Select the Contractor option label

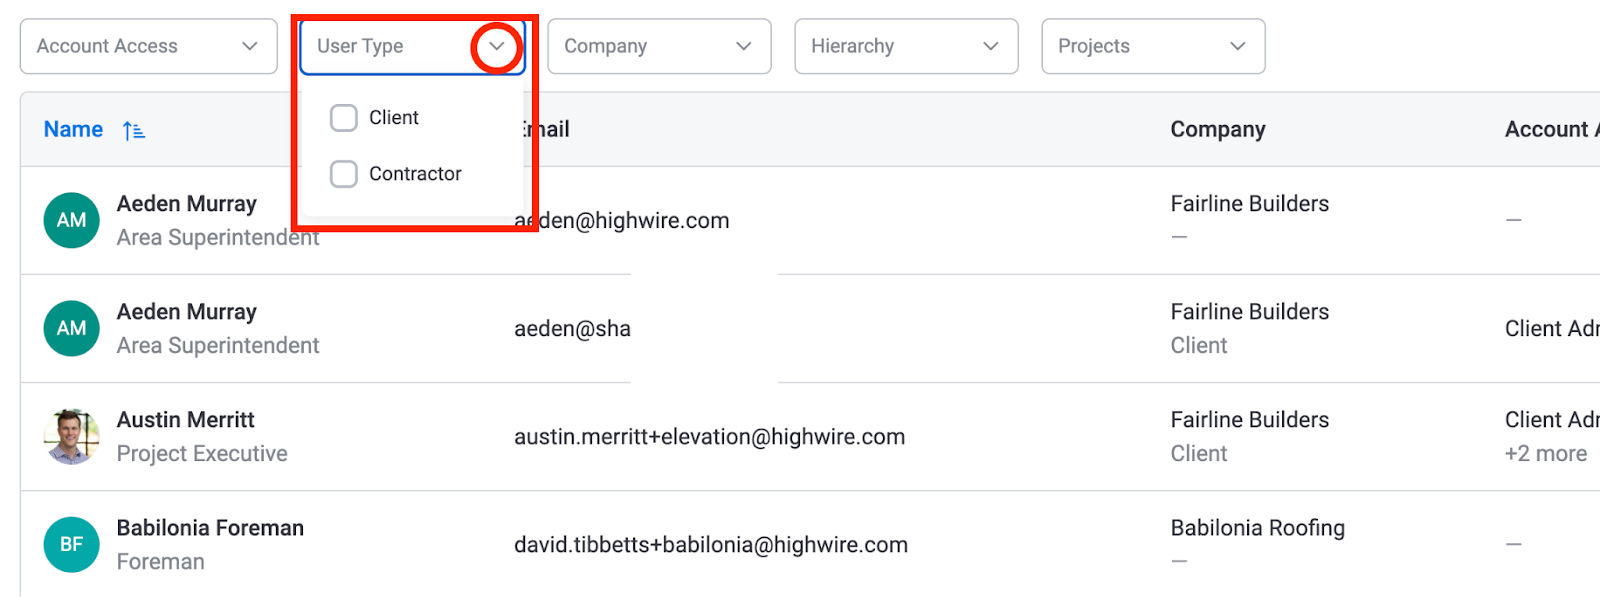415,174
